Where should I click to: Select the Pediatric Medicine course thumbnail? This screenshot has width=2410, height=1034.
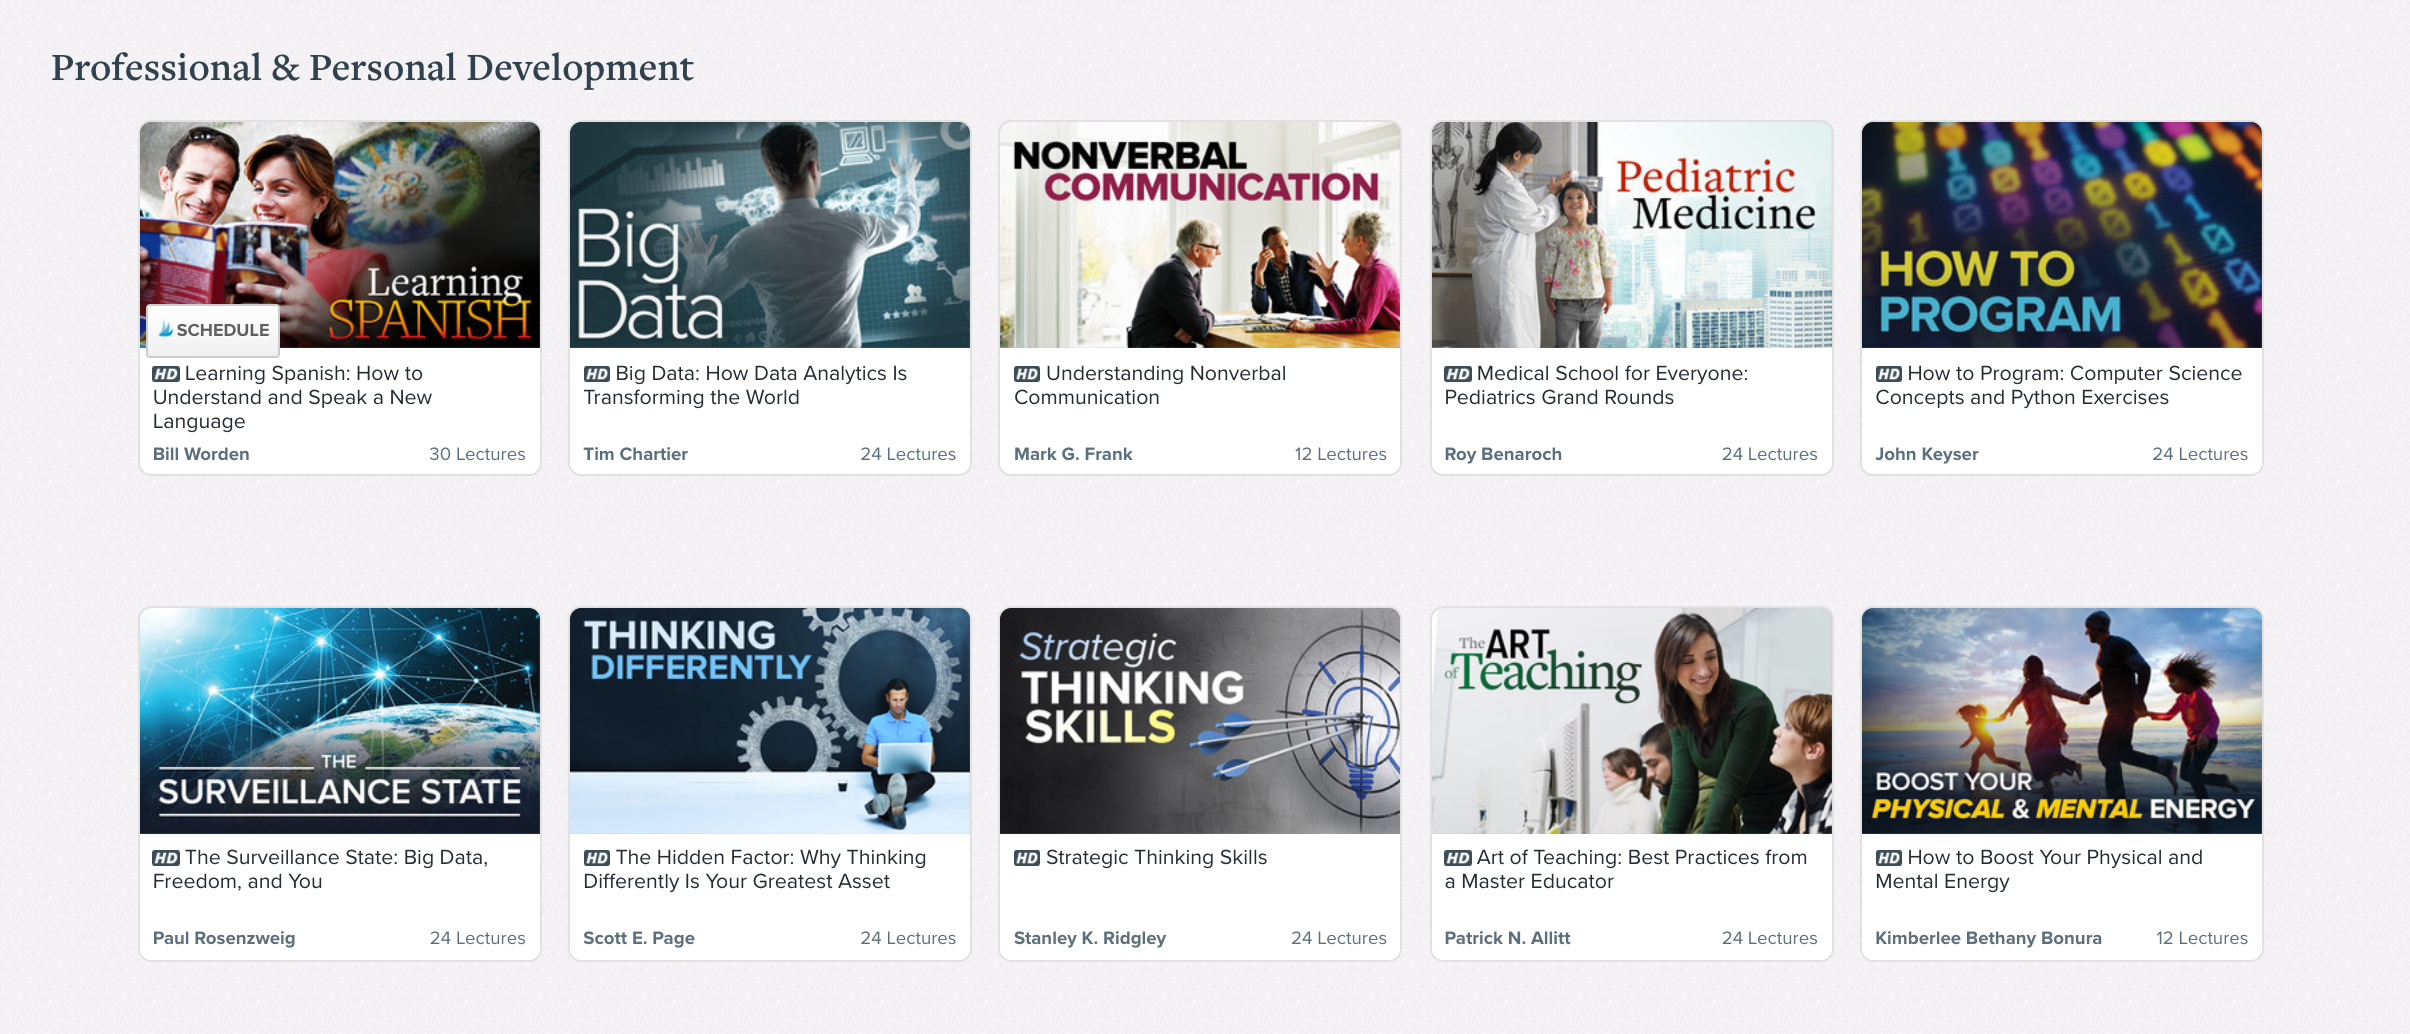point(1631,235)
